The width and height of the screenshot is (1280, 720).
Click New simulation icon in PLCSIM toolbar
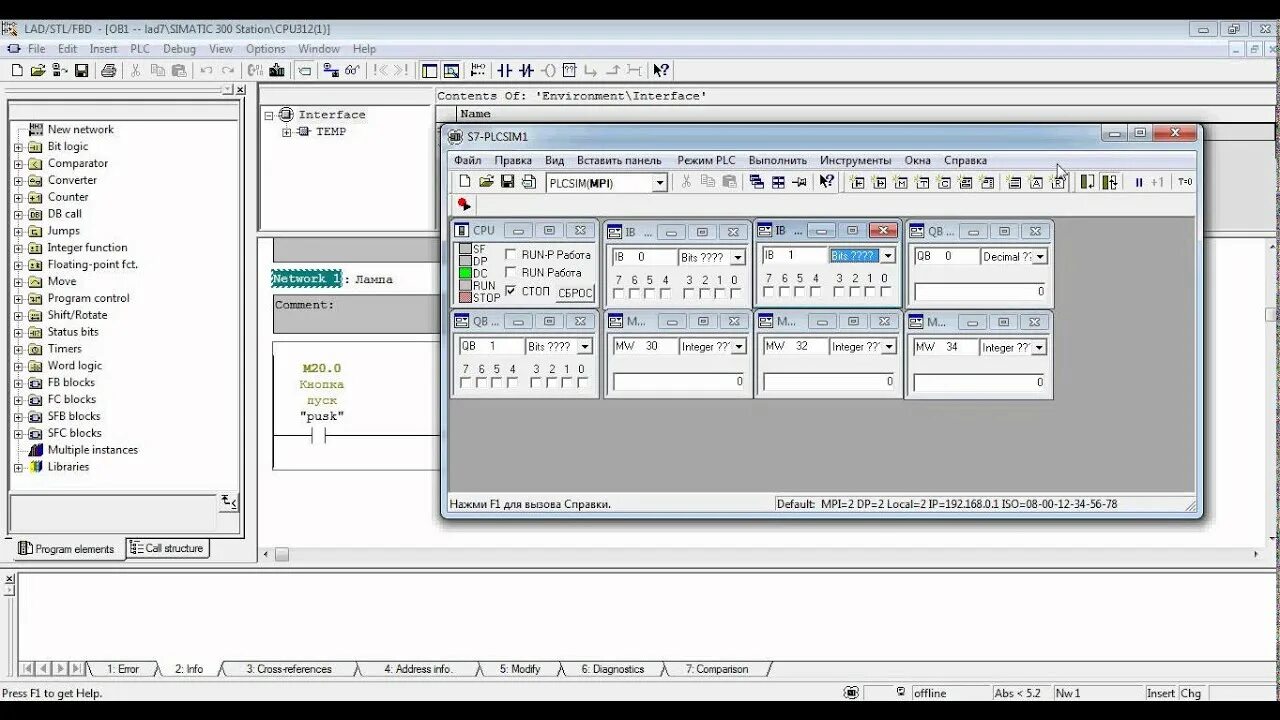(x=464, y=182)
